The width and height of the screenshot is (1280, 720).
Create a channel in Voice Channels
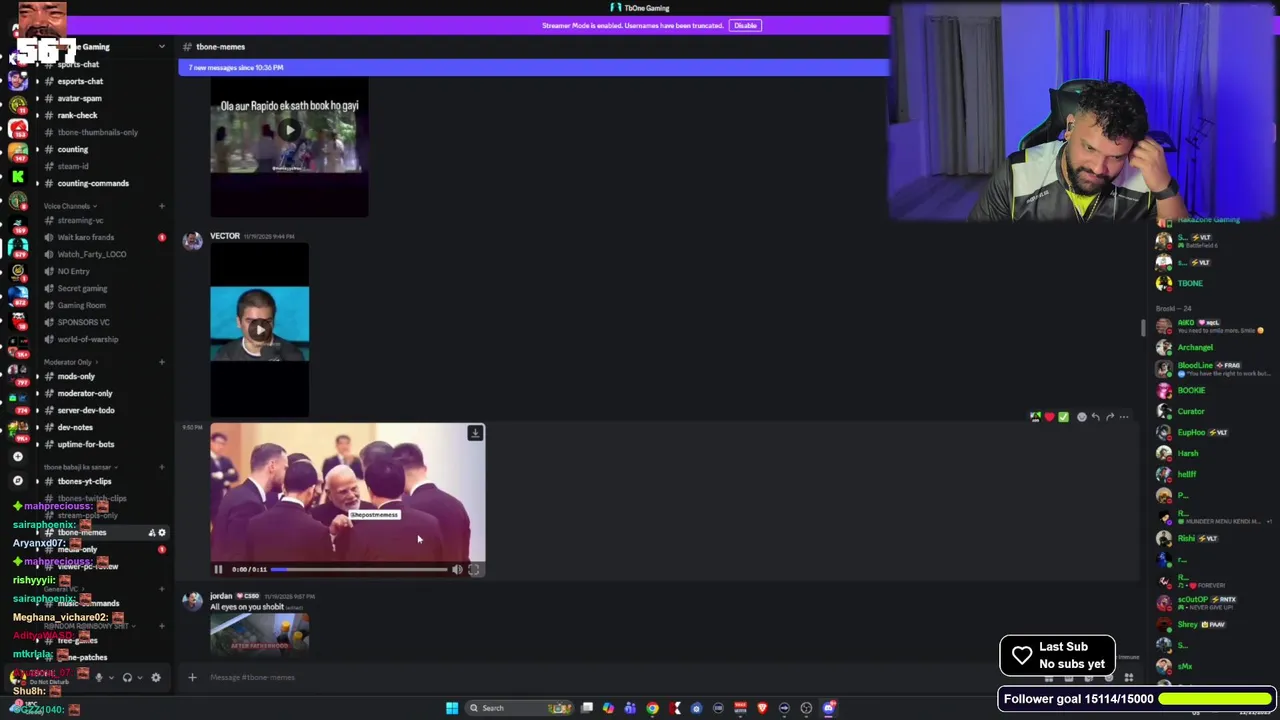point(162,206)
